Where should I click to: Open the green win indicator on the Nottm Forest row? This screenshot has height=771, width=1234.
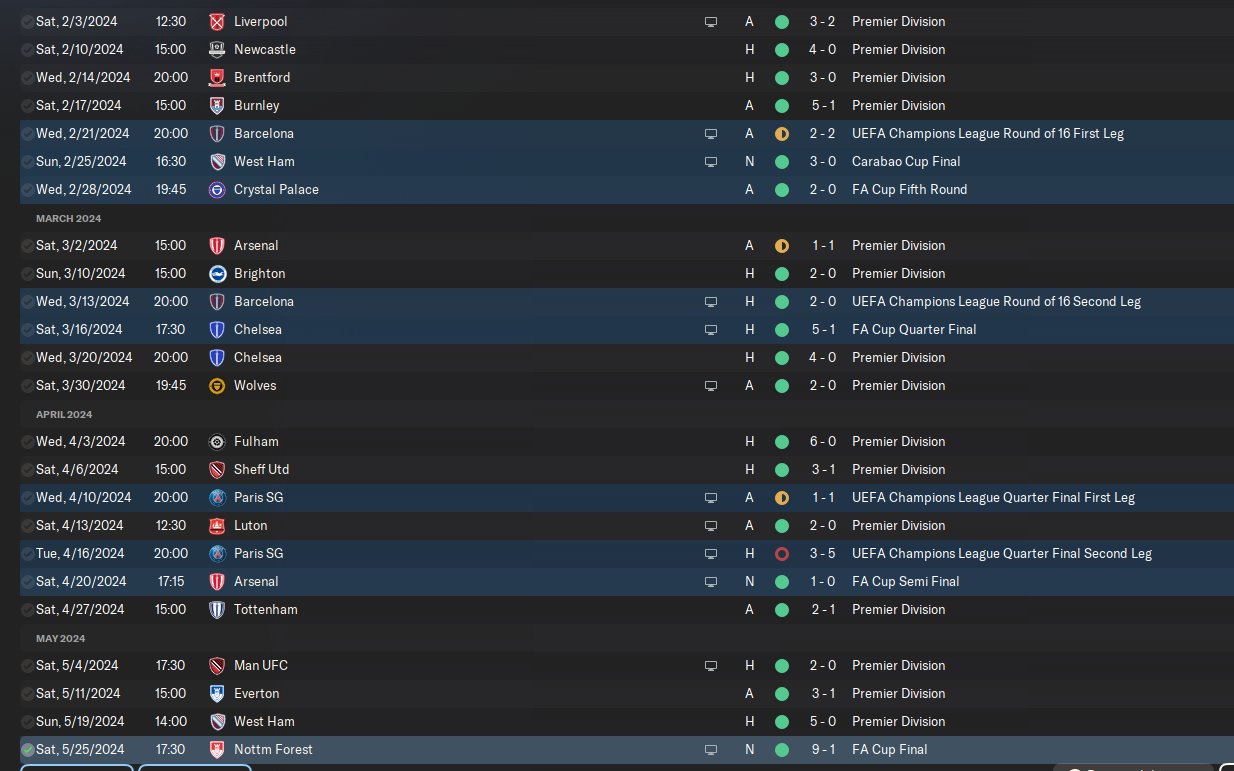click(781, 749)
